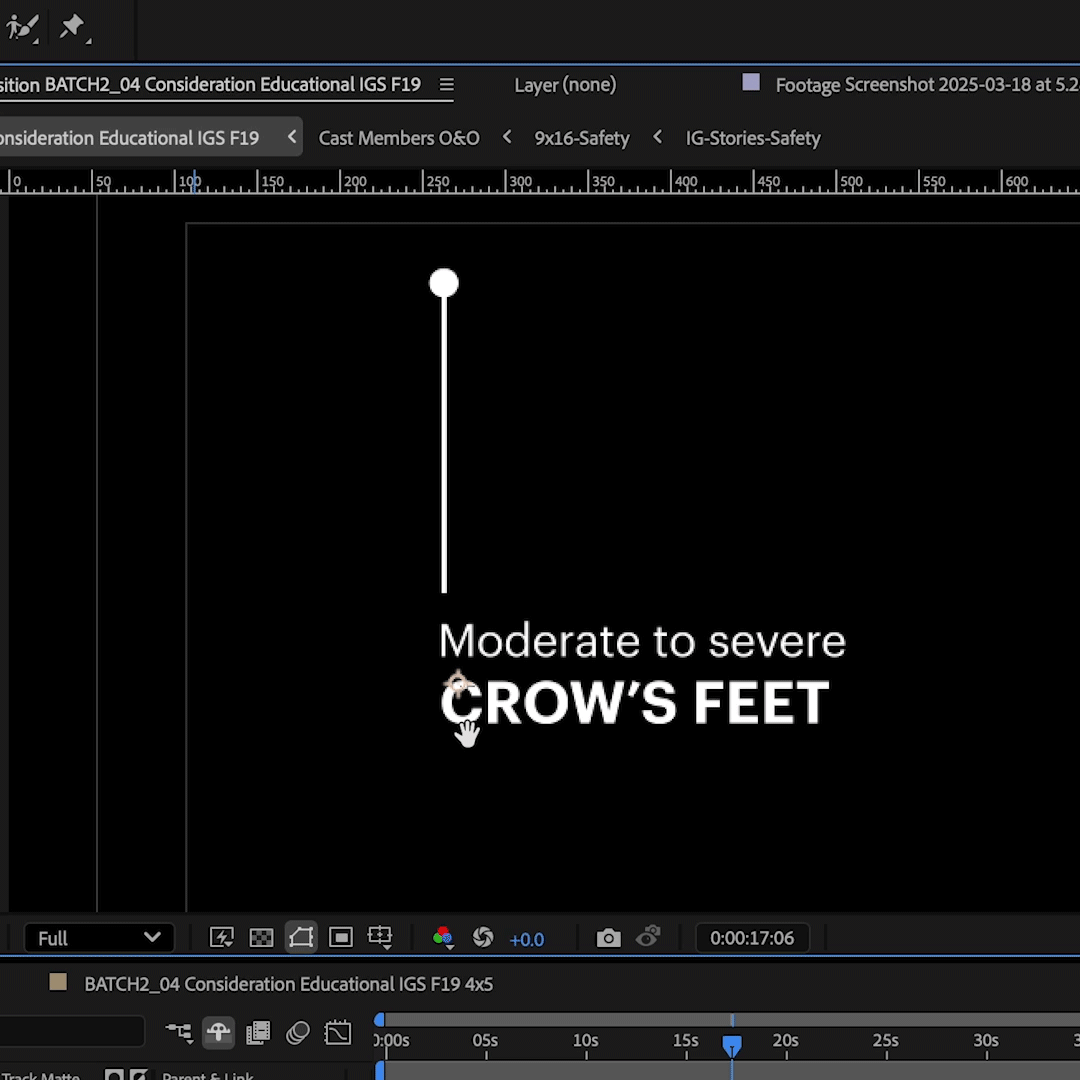Open the Composition panel menu
Screen dimensions: 1080x1080
[446, 85]
